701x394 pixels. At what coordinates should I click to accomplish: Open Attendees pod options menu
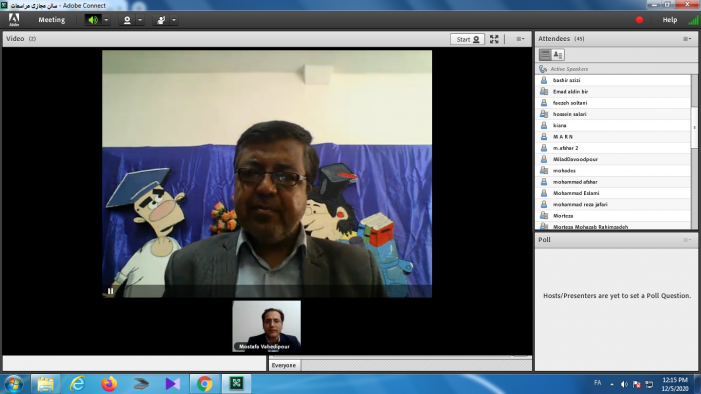click(x=687, y=39)
